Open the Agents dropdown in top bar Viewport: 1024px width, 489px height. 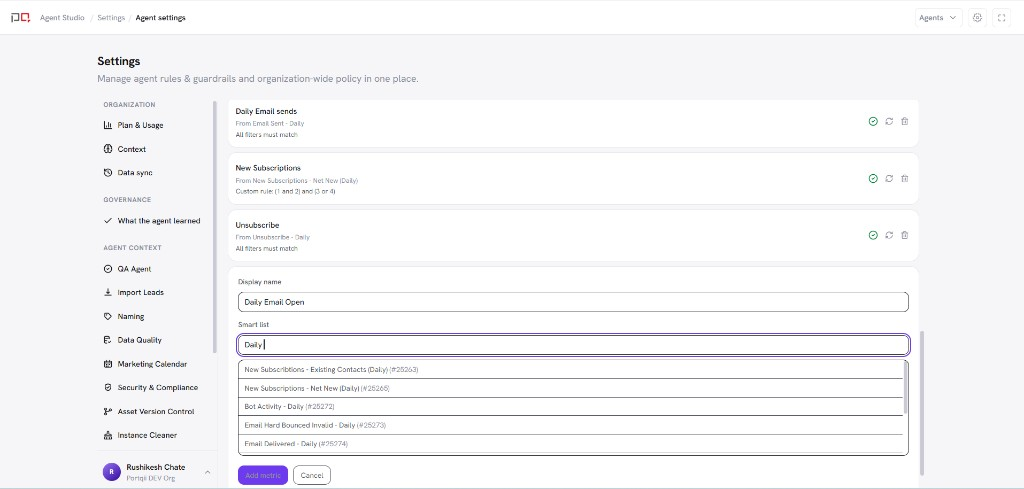(x=938, y=18)
